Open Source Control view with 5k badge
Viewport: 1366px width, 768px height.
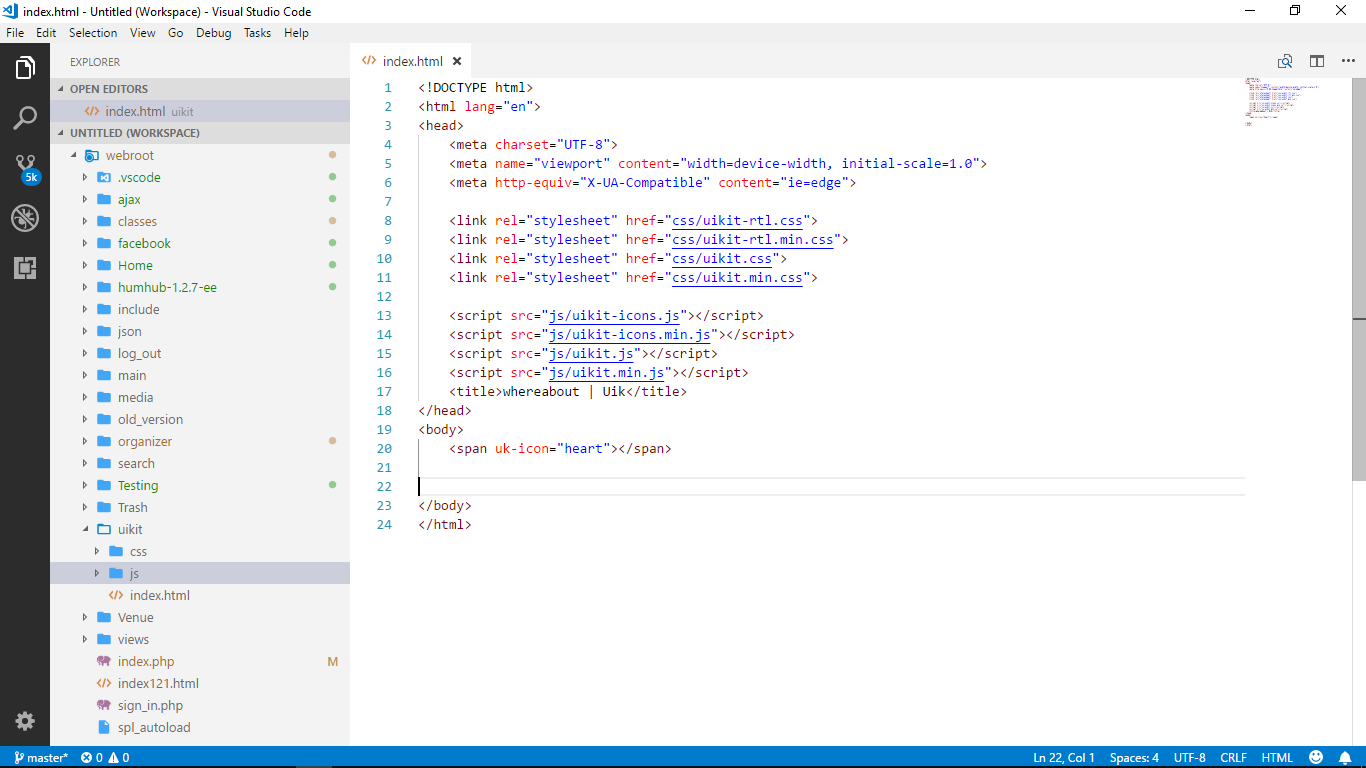click(25, 168)
